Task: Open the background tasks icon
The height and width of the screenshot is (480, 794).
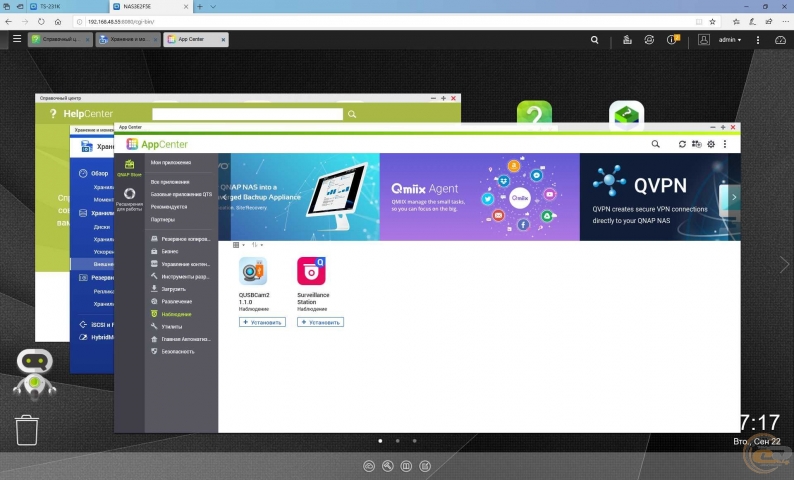Action: [627, 39]
